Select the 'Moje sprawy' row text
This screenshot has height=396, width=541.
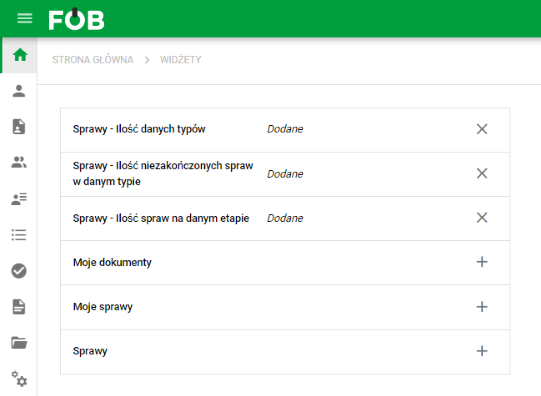pos(103,307)
